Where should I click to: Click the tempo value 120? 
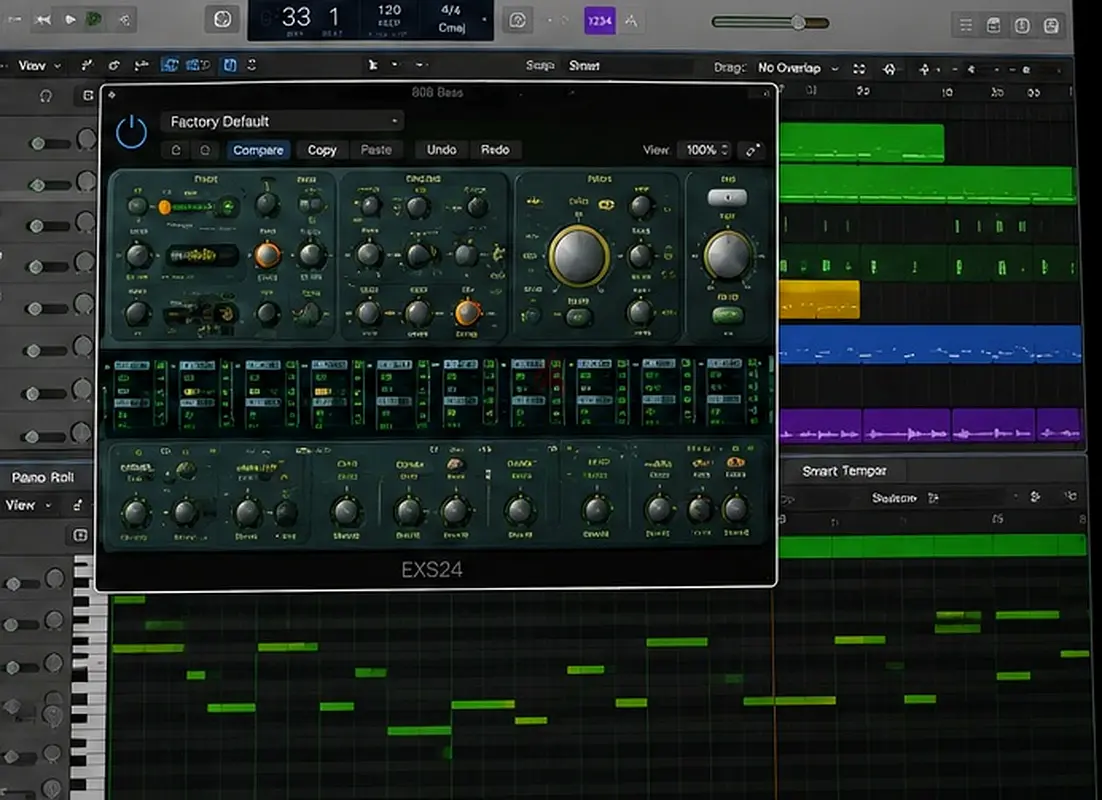[x=389, y=10]
